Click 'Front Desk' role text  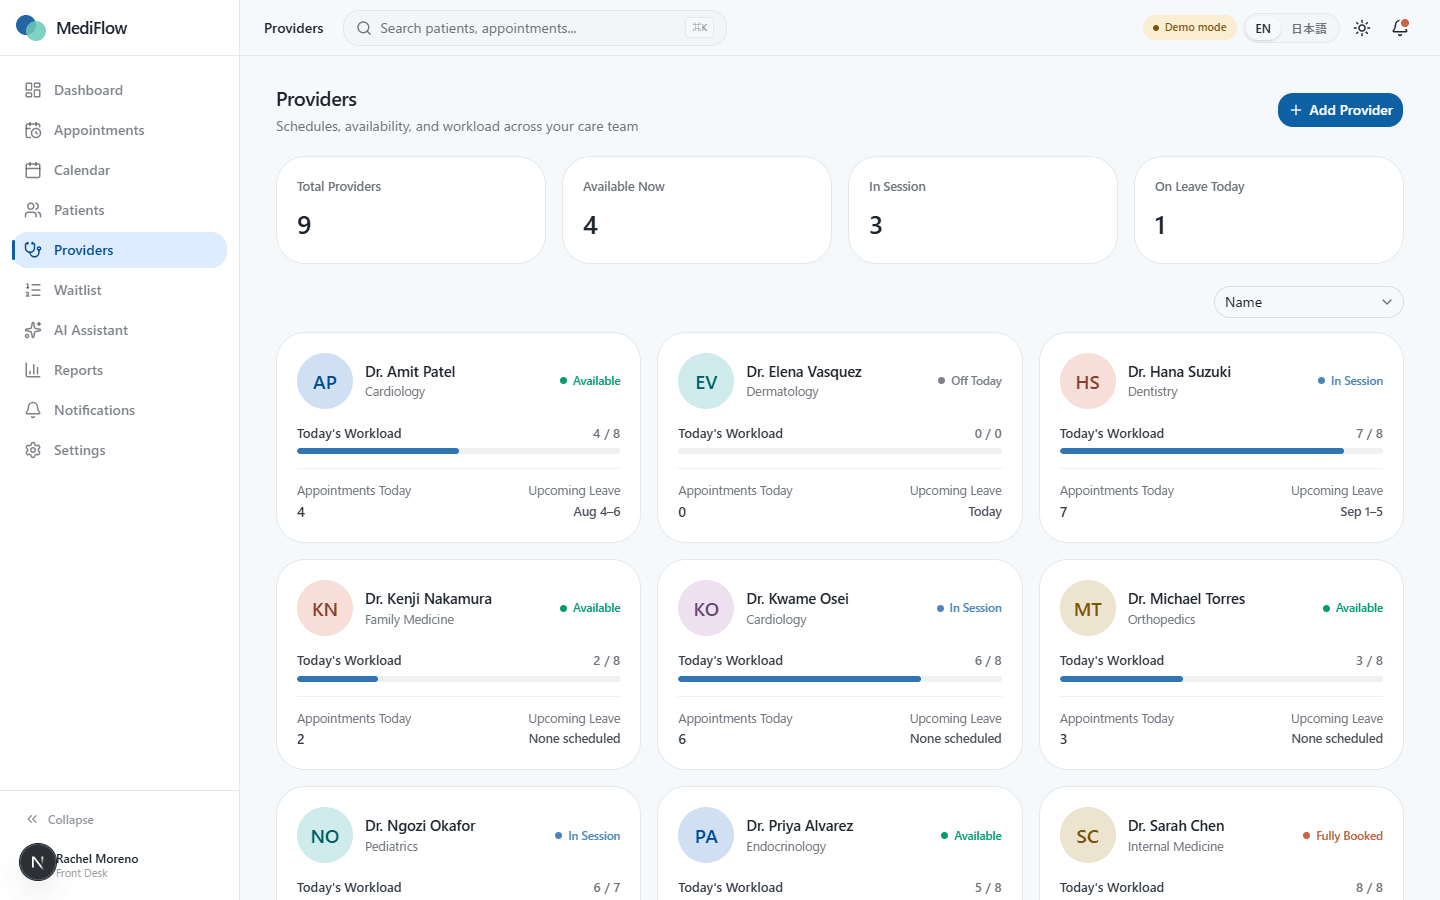82,873
